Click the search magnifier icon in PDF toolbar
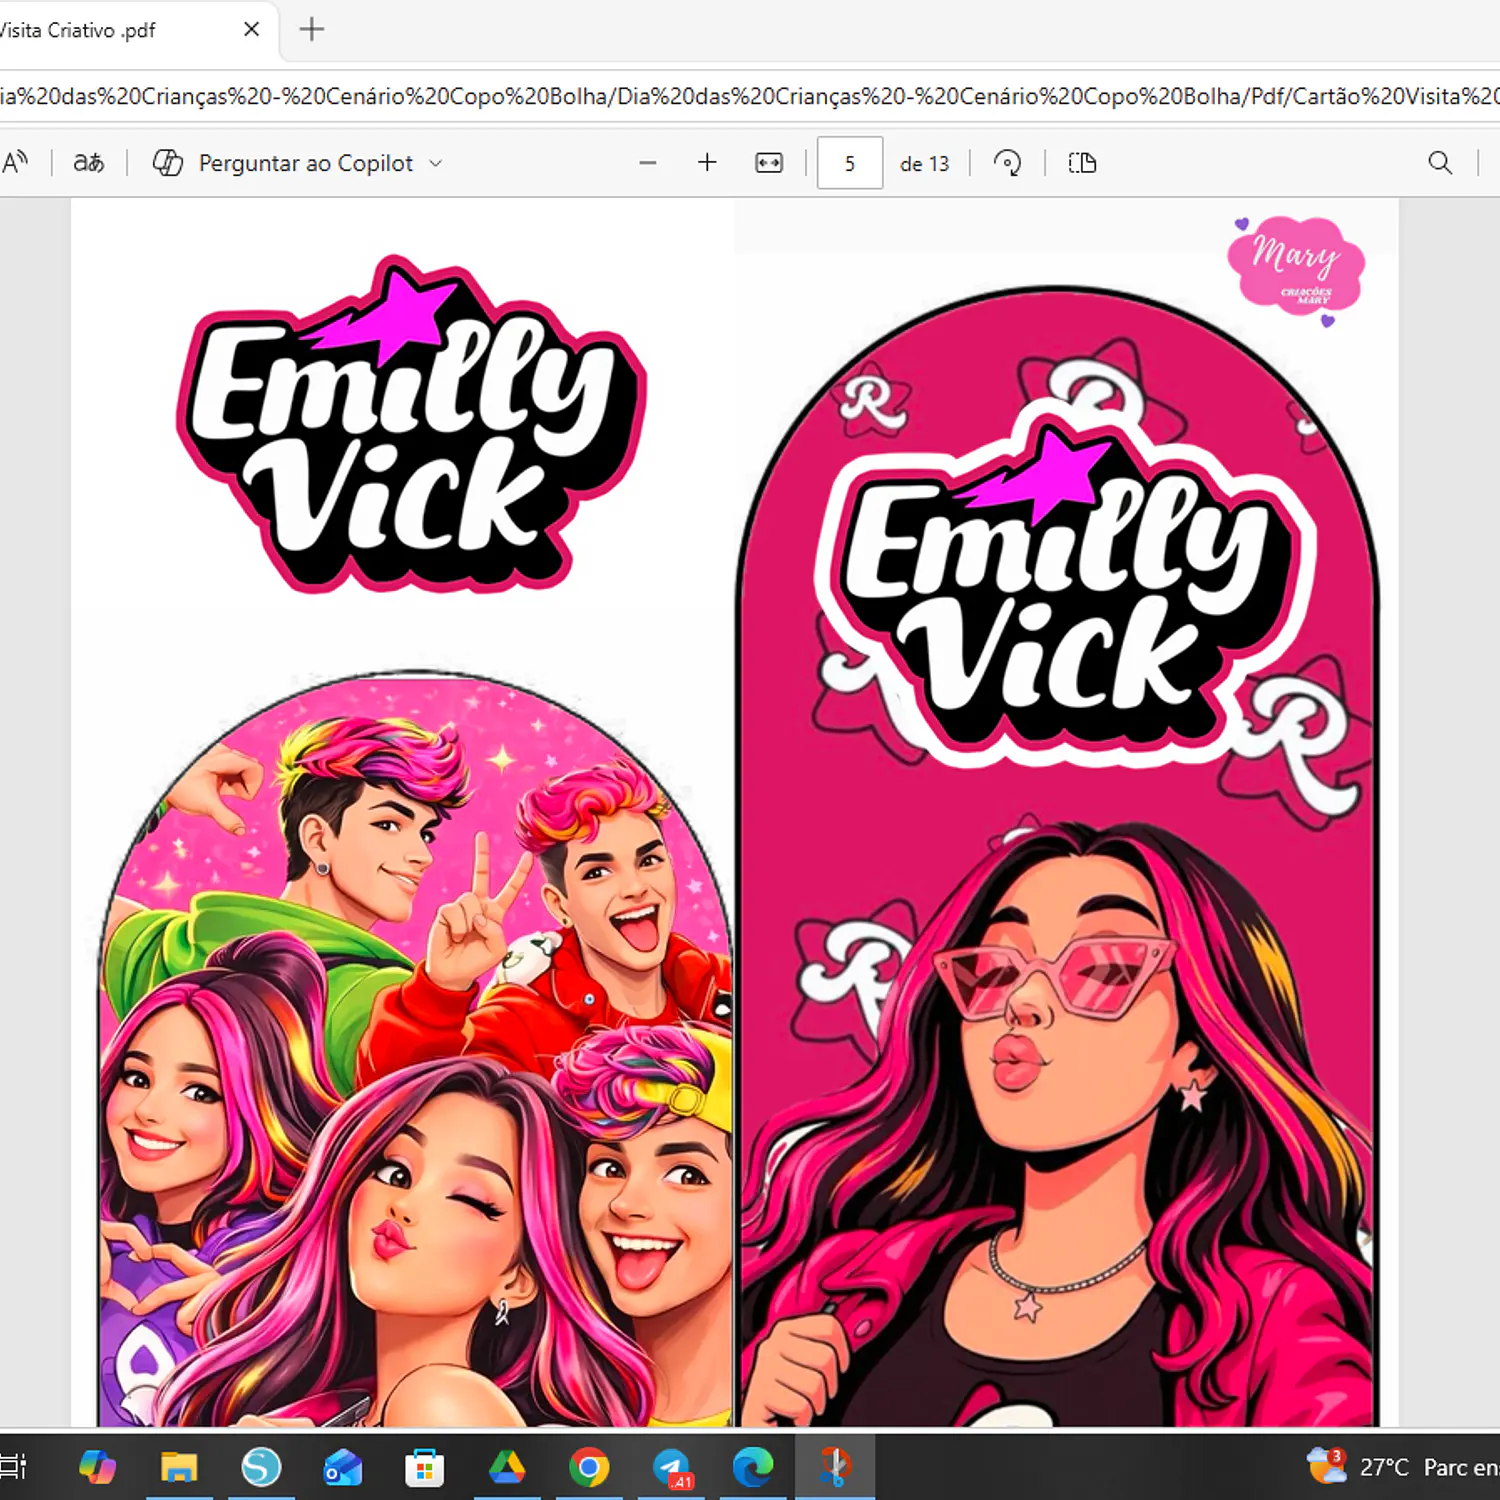Viewport: 1500px width, 1500px height. (x=1440, y=163)
